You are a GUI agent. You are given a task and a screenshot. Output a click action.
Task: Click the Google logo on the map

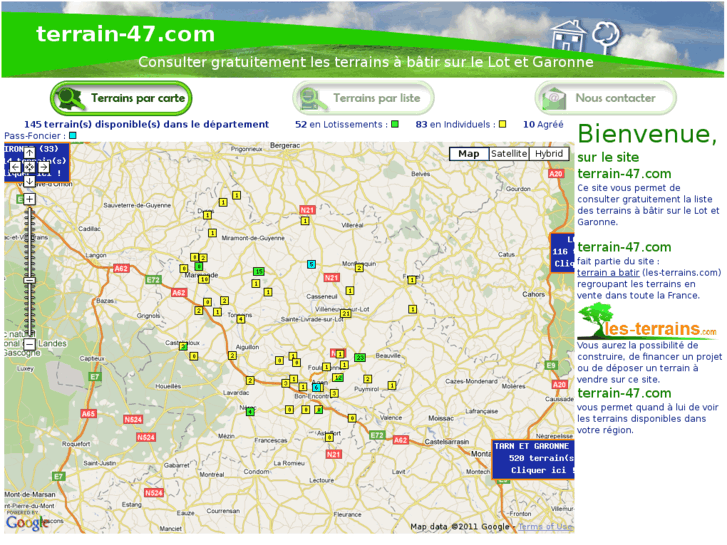(27, 523)
